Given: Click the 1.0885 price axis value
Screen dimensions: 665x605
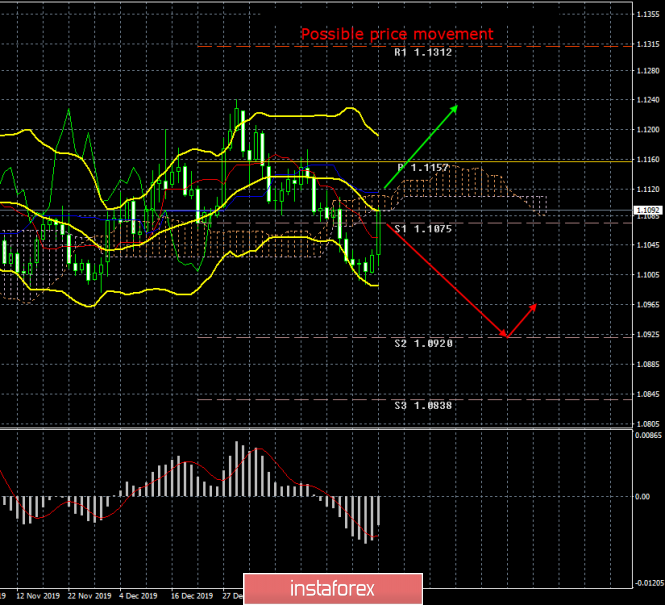Looking at the screenshot, I should [648, 365].
